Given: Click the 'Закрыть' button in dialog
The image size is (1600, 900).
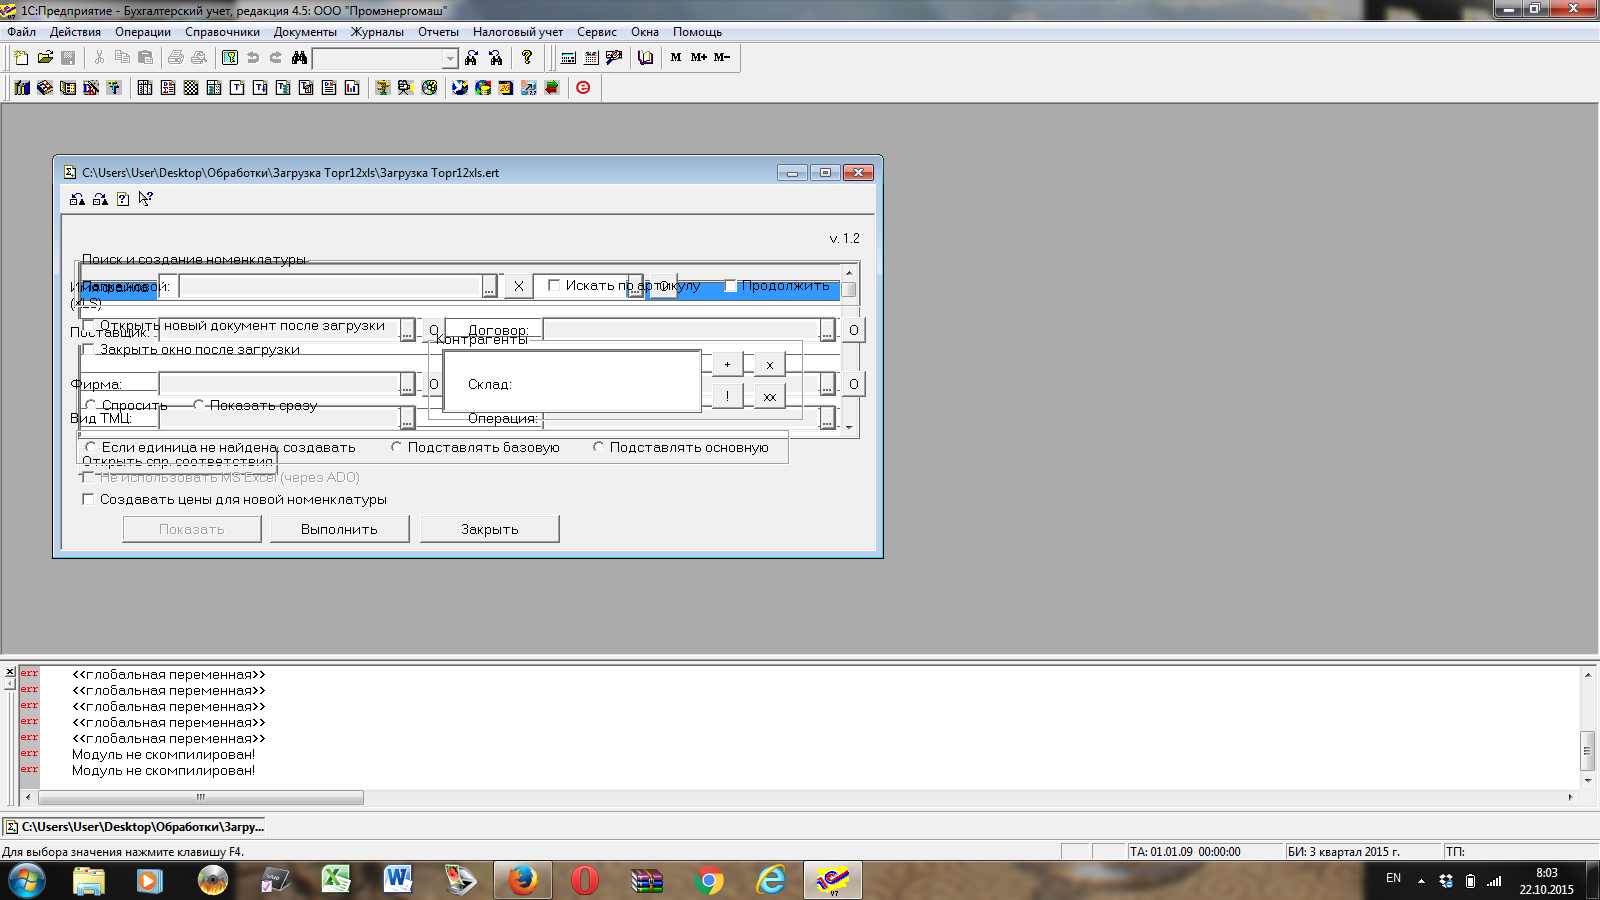Looking at the screenshot, I should coord(490,529).
